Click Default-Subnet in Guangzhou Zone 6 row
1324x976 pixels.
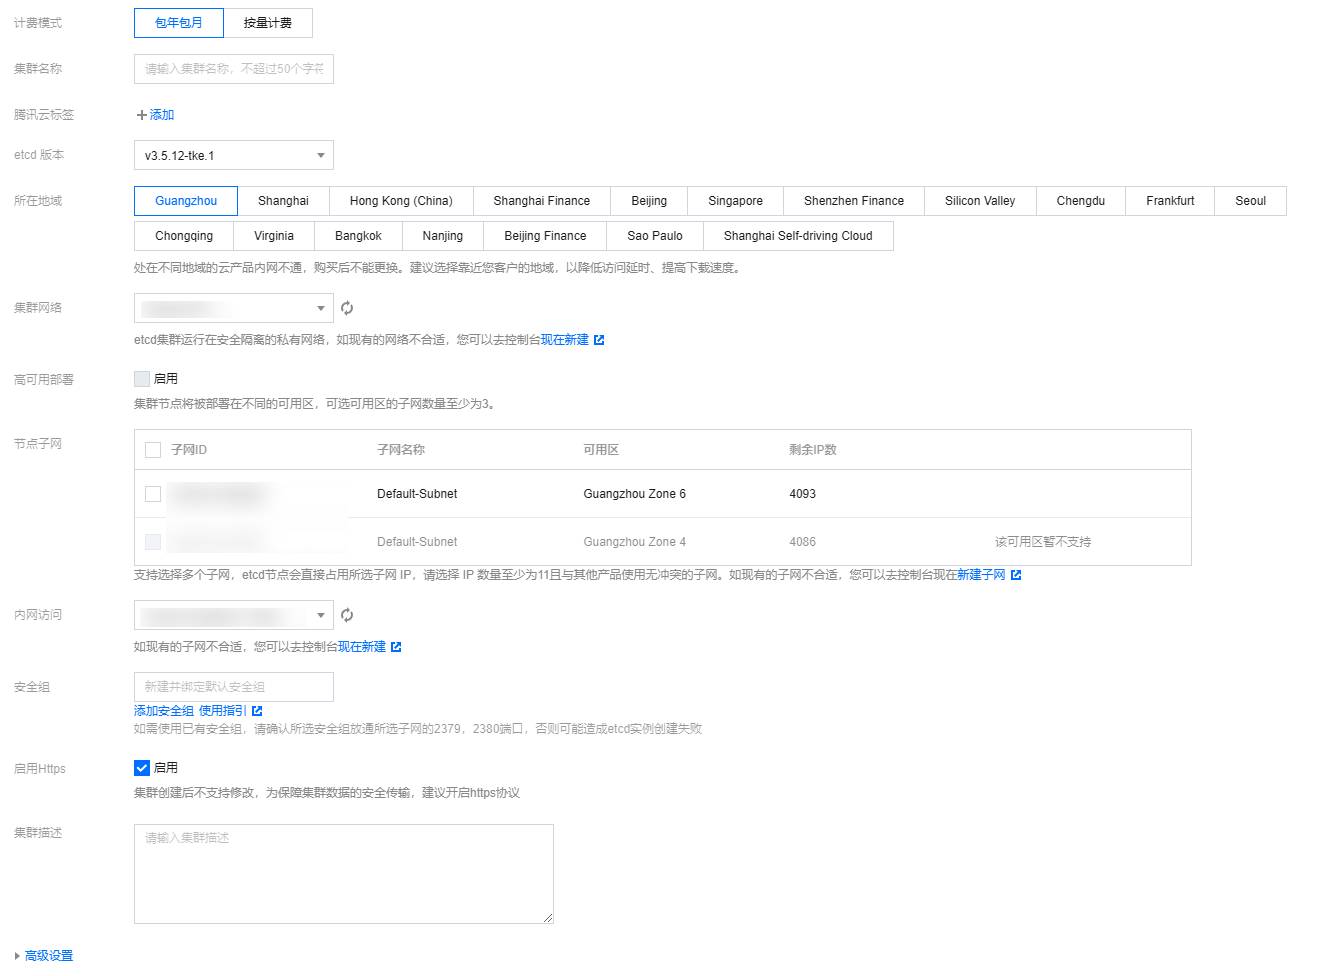tap(417, 494)
